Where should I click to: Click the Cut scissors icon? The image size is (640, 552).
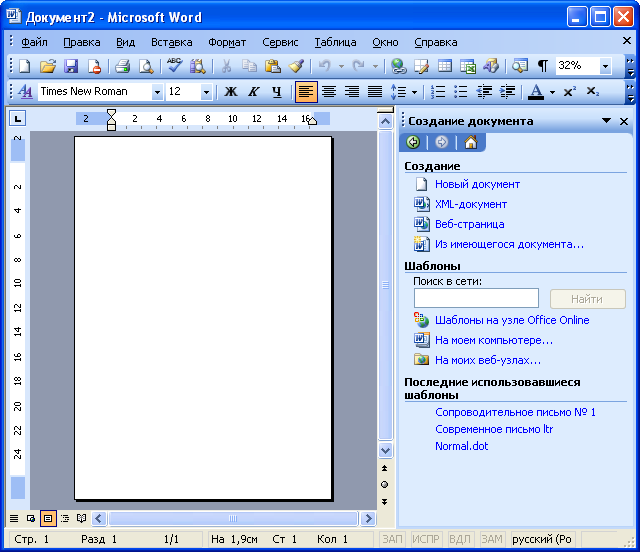(x=226, y=66)
